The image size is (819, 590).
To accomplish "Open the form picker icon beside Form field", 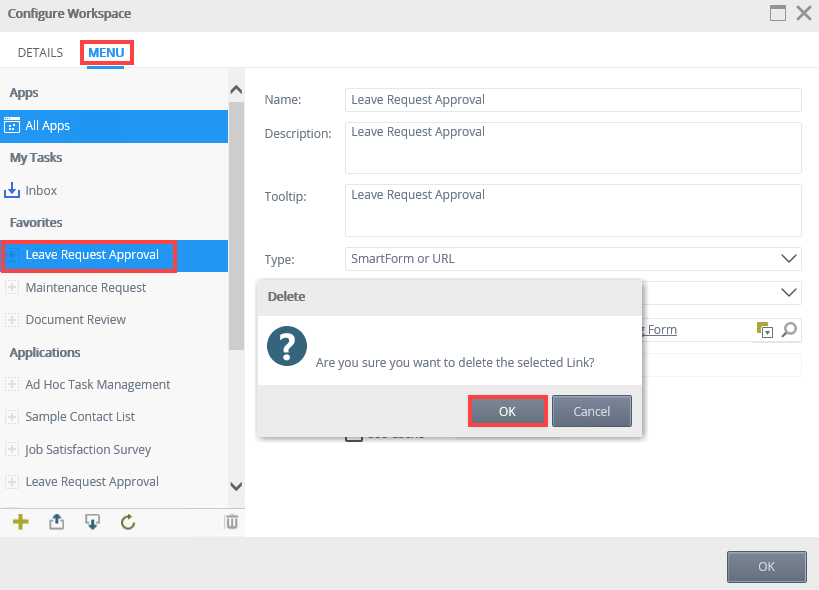I will (x=765, y=330).
